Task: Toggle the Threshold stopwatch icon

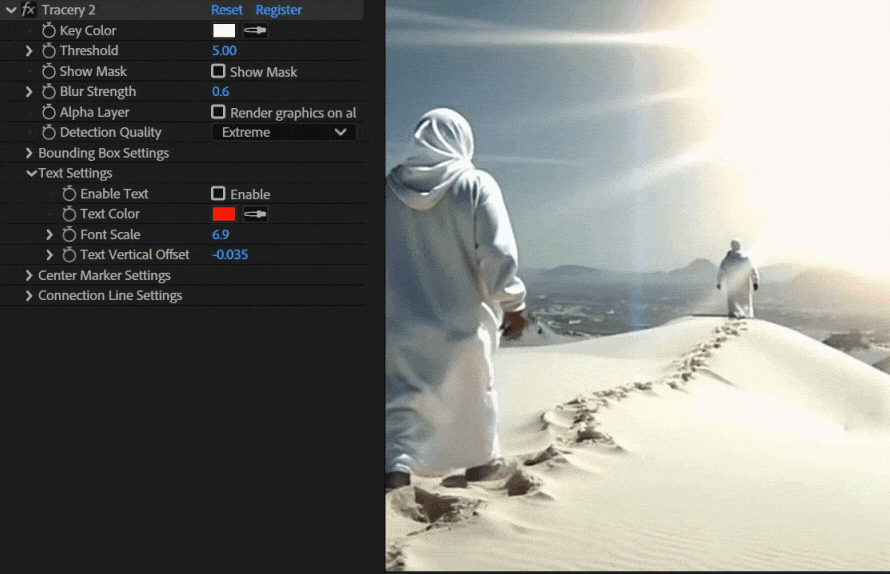Action: point(48,51)
